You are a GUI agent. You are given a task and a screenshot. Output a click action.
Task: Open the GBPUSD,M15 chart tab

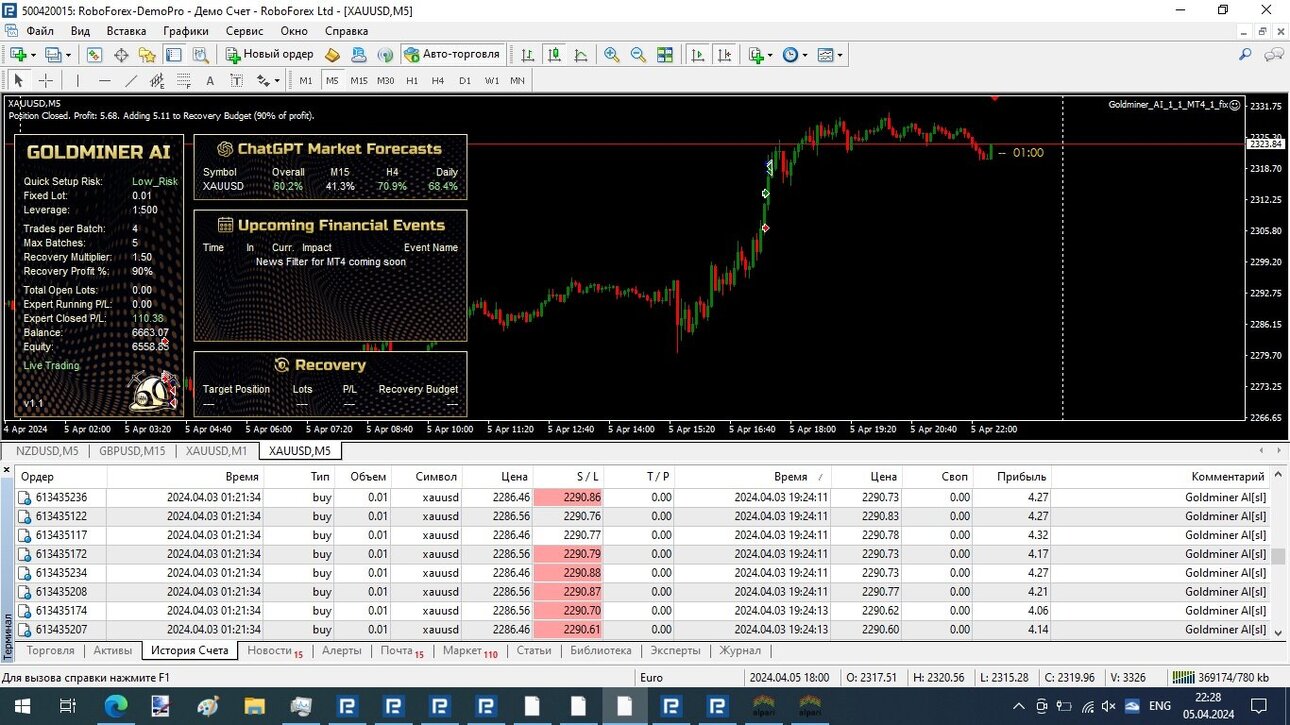tap(132, 451)
